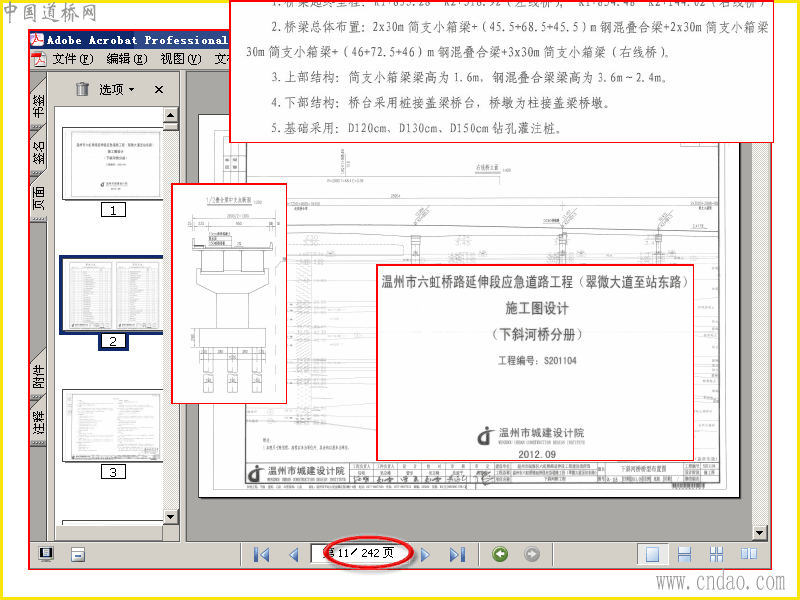Screen dimensions: 800x600
Task: Select Continuous page layout icon
Action: tap(684, 554)
